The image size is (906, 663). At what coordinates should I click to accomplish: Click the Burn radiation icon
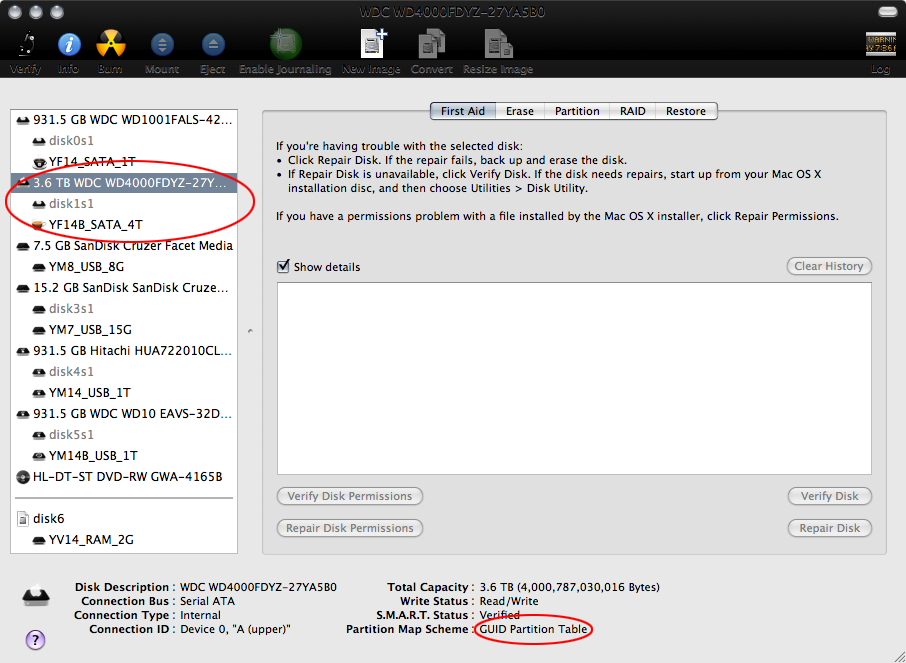(x=110, y=45)
